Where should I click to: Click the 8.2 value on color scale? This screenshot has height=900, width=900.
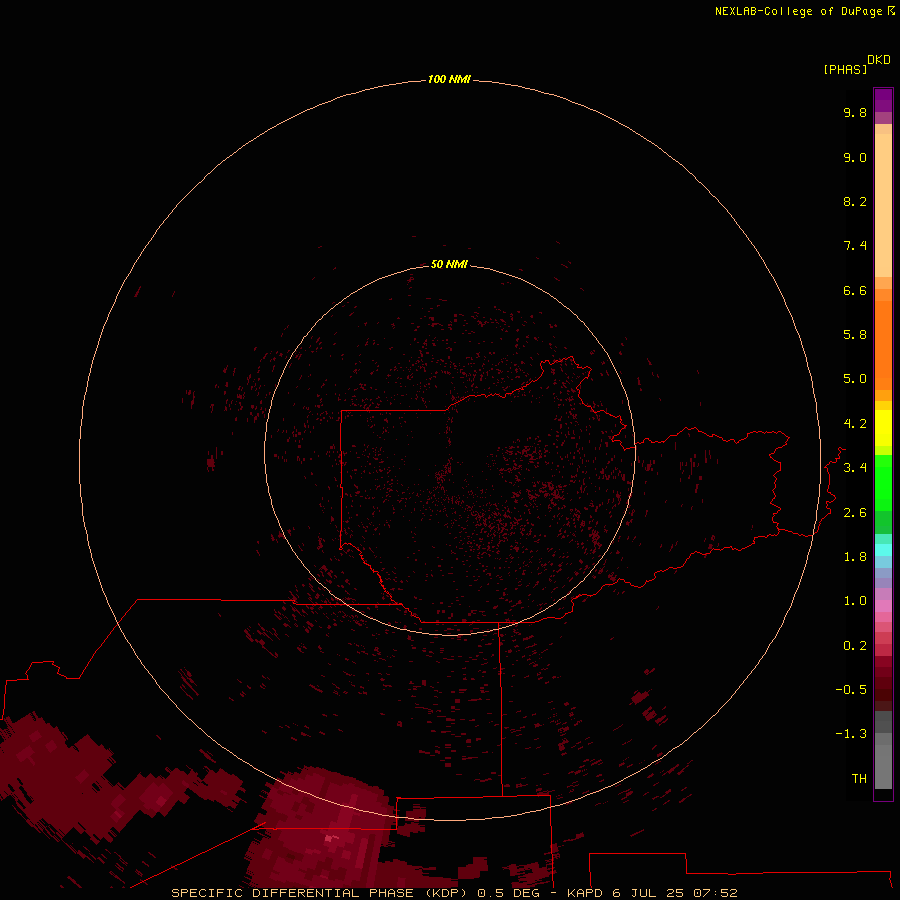(x=855, y=201)
